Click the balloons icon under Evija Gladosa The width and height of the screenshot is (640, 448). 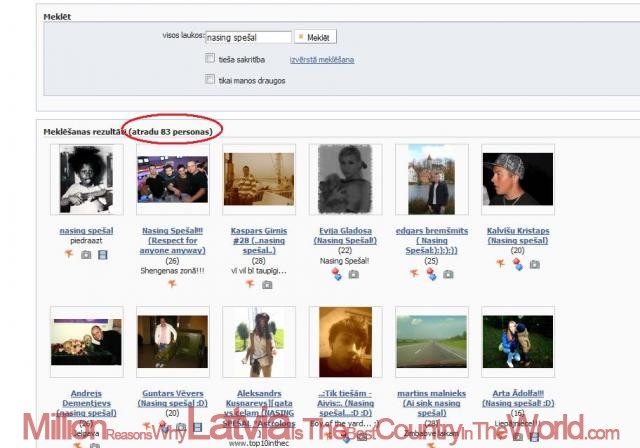(337, 274)
